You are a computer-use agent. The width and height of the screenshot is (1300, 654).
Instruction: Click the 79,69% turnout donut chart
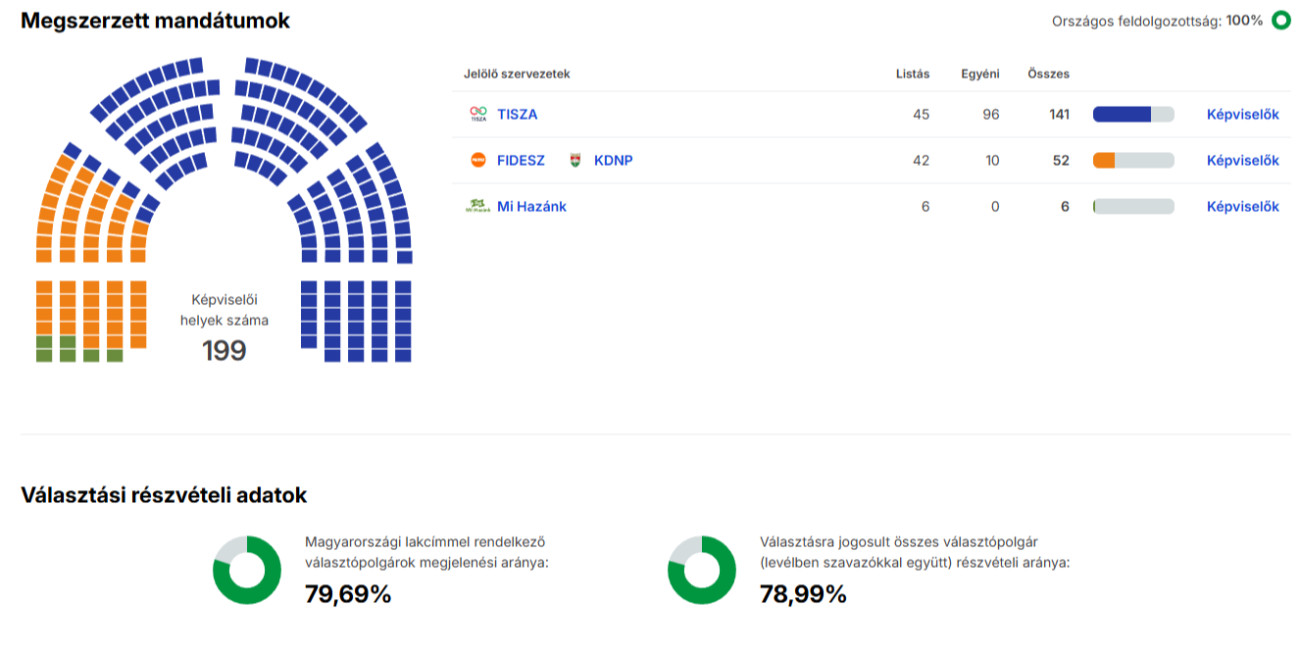point(247,570)
